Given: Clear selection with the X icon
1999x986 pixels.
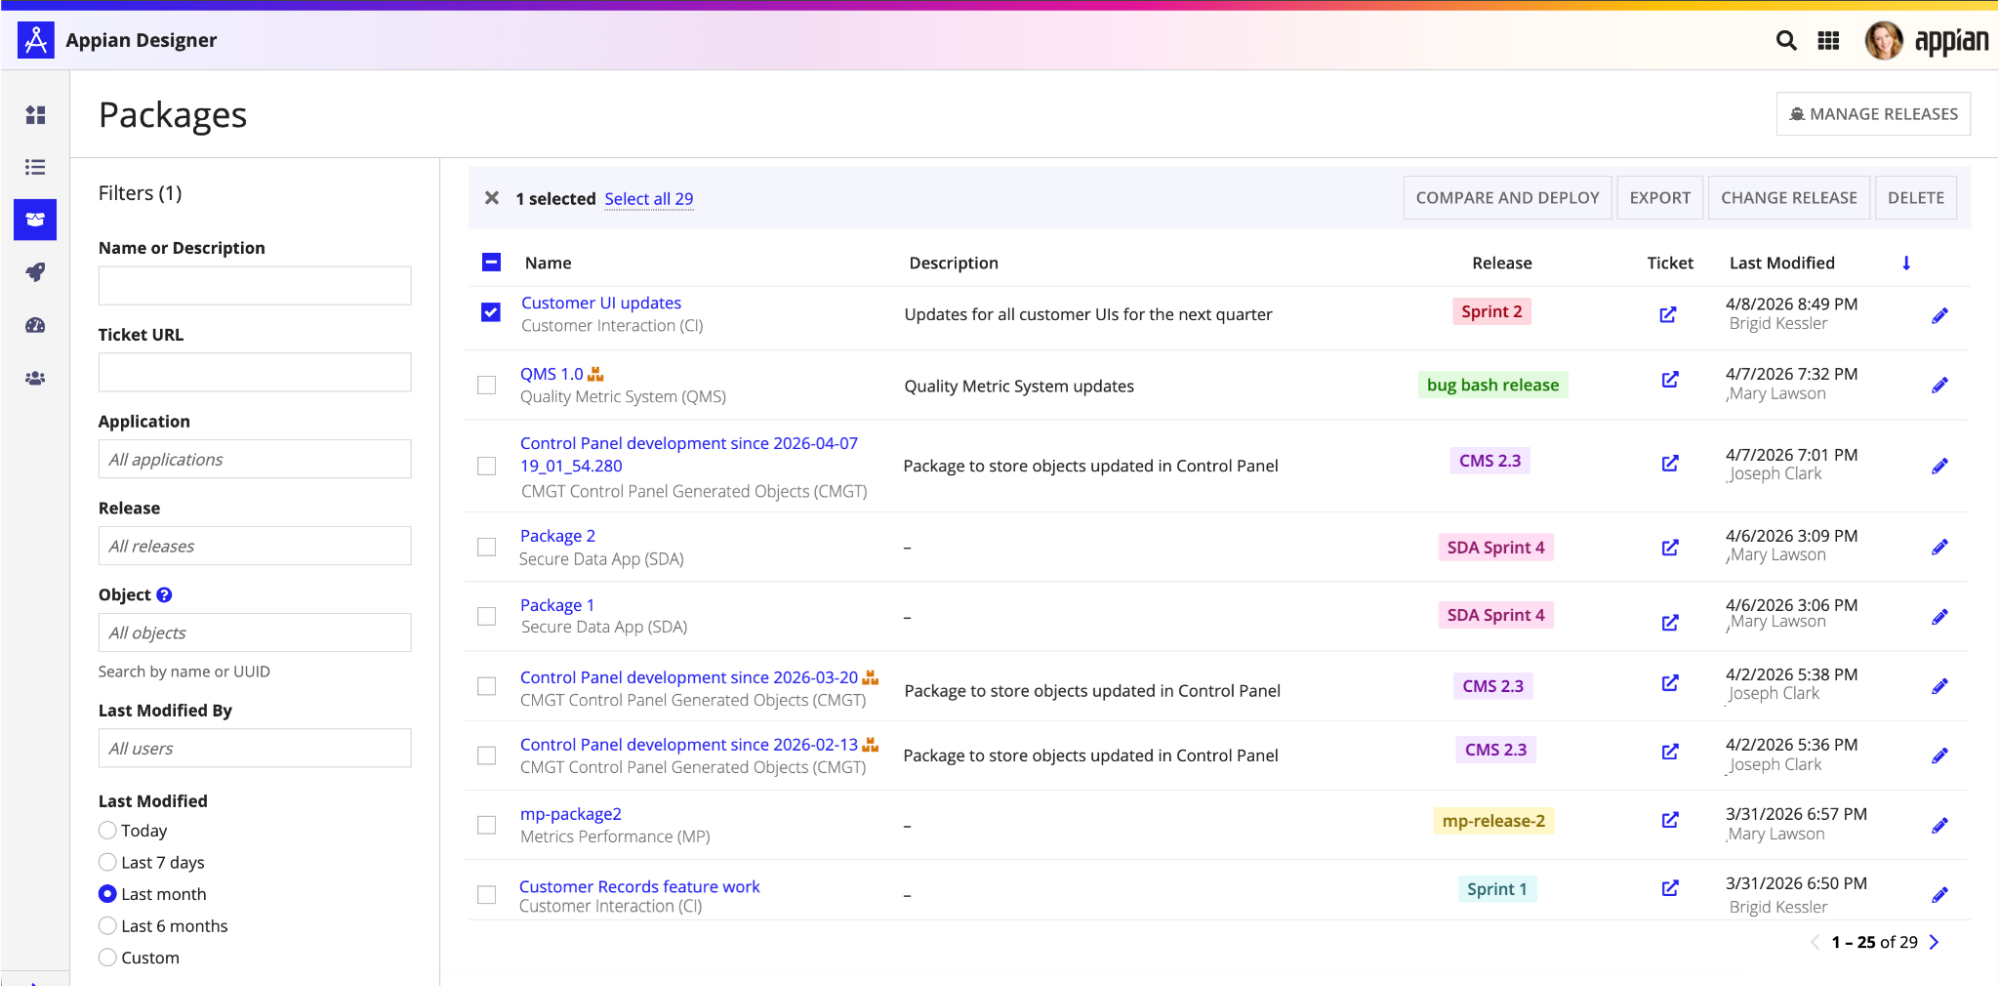Looking at the screenshot, I should 491,198.
